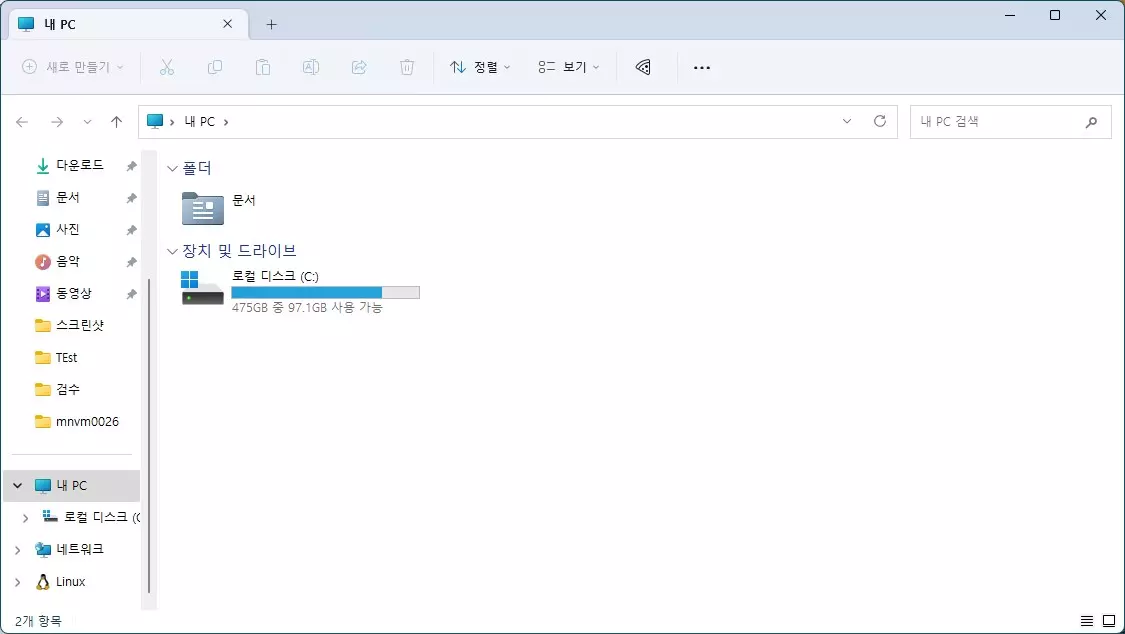This screenshot has width=1125, height=634.
Task: Collapse the 장치 및 드라이브 group
Action: click(172, 251)
